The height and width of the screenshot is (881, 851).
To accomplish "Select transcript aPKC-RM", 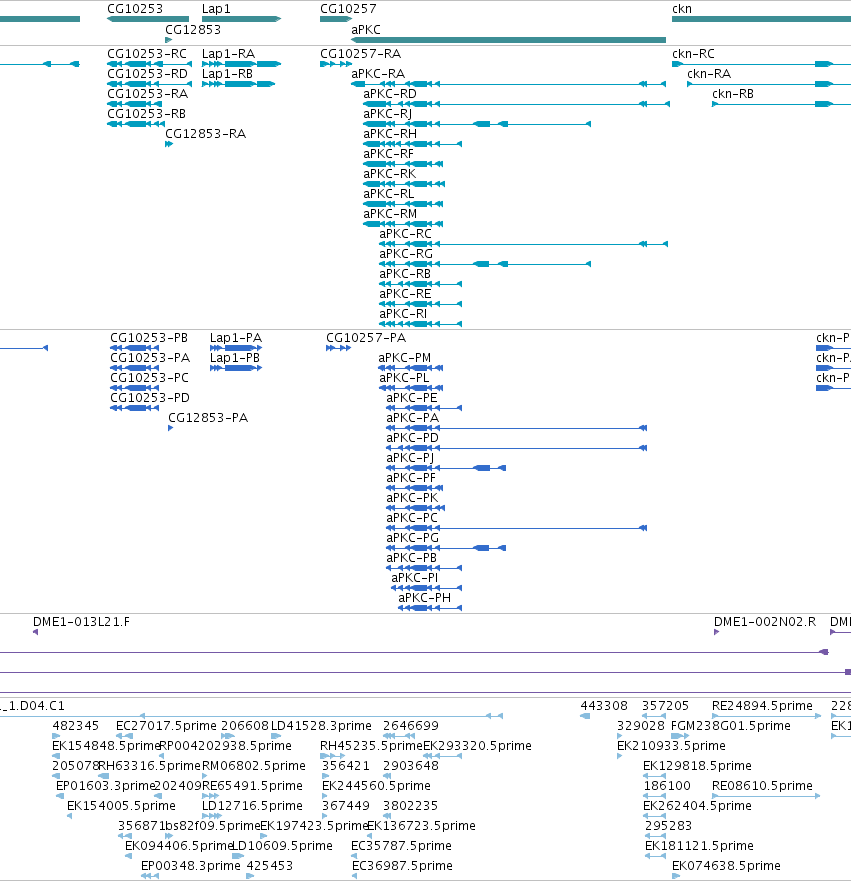I will click(x=403, y=224).
